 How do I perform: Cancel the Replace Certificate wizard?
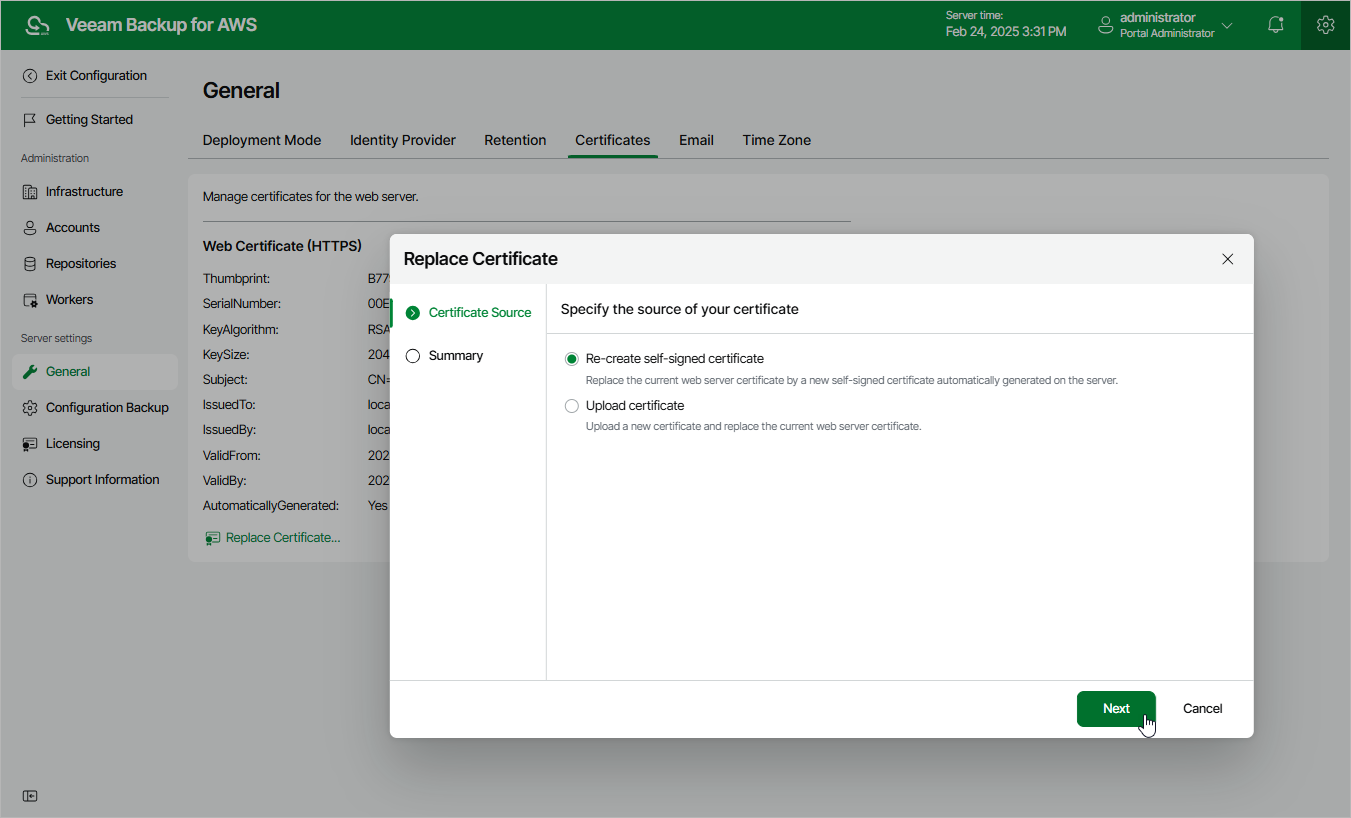pyautogui.click(x=1203, y=709)
